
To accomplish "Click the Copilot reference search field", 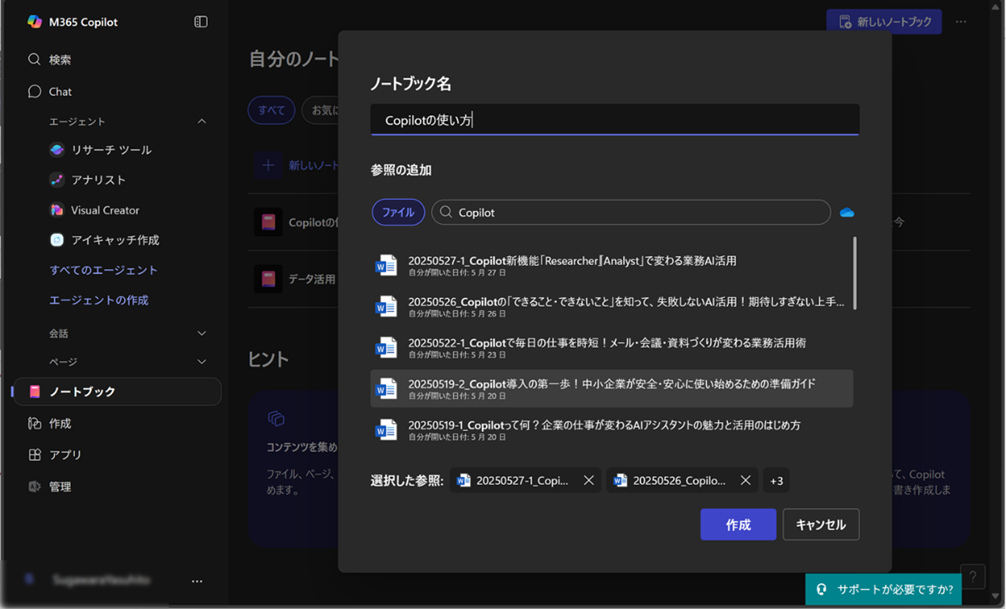I will point(631,212).
